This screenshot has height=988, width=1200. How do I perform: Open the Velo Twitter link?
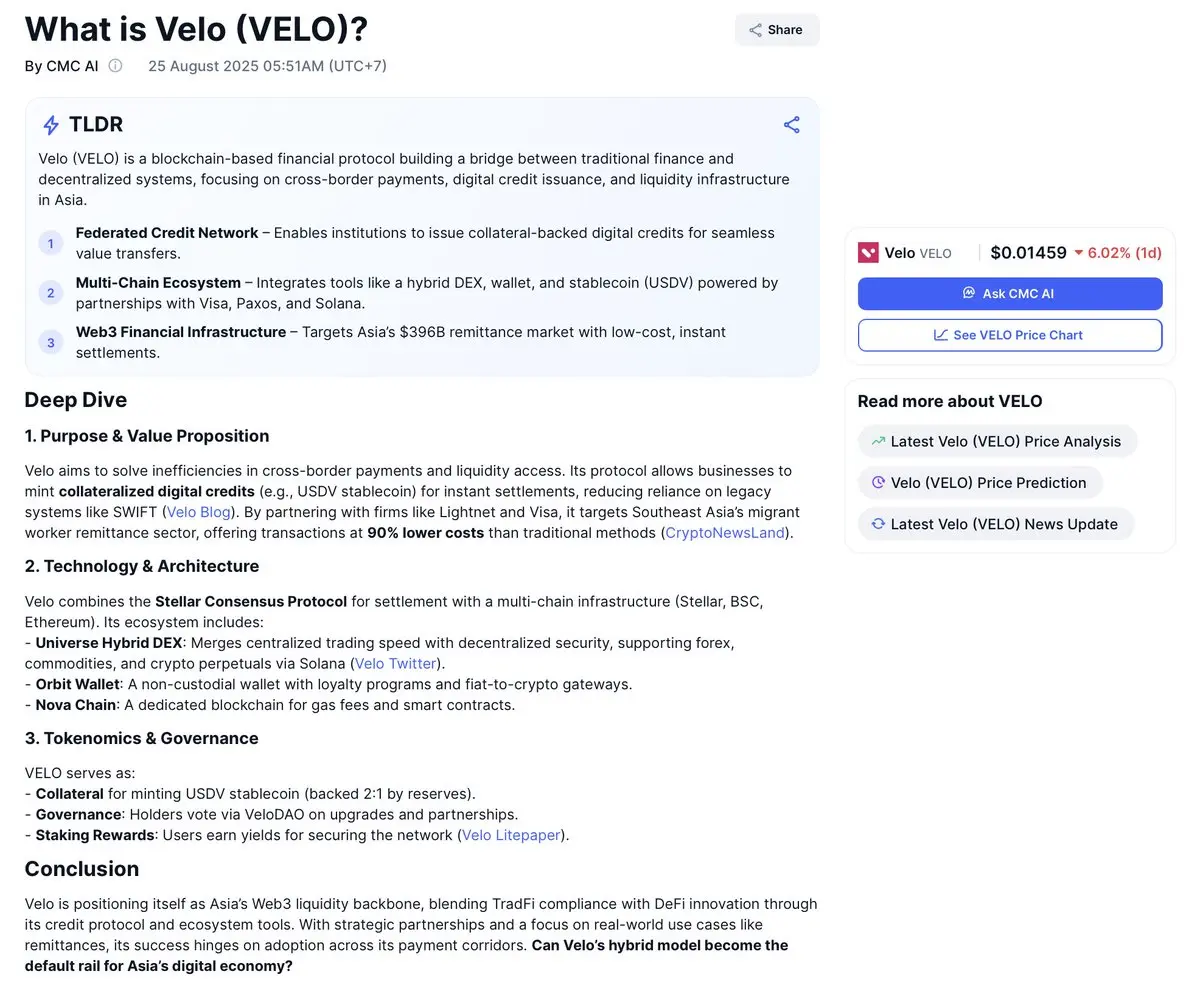pos(395,663)
